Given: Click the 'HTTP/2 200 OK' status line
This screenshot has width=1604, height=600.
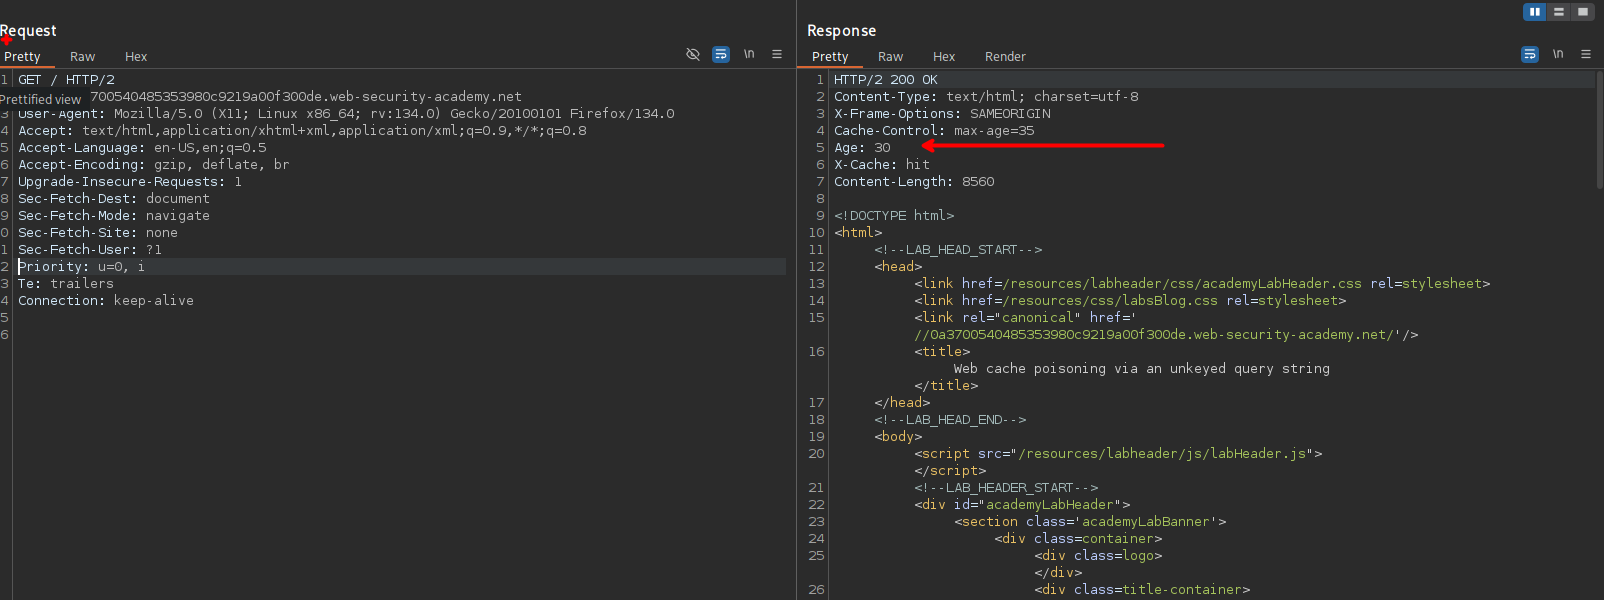Looking at the screenshot, I should coord(886,79).
